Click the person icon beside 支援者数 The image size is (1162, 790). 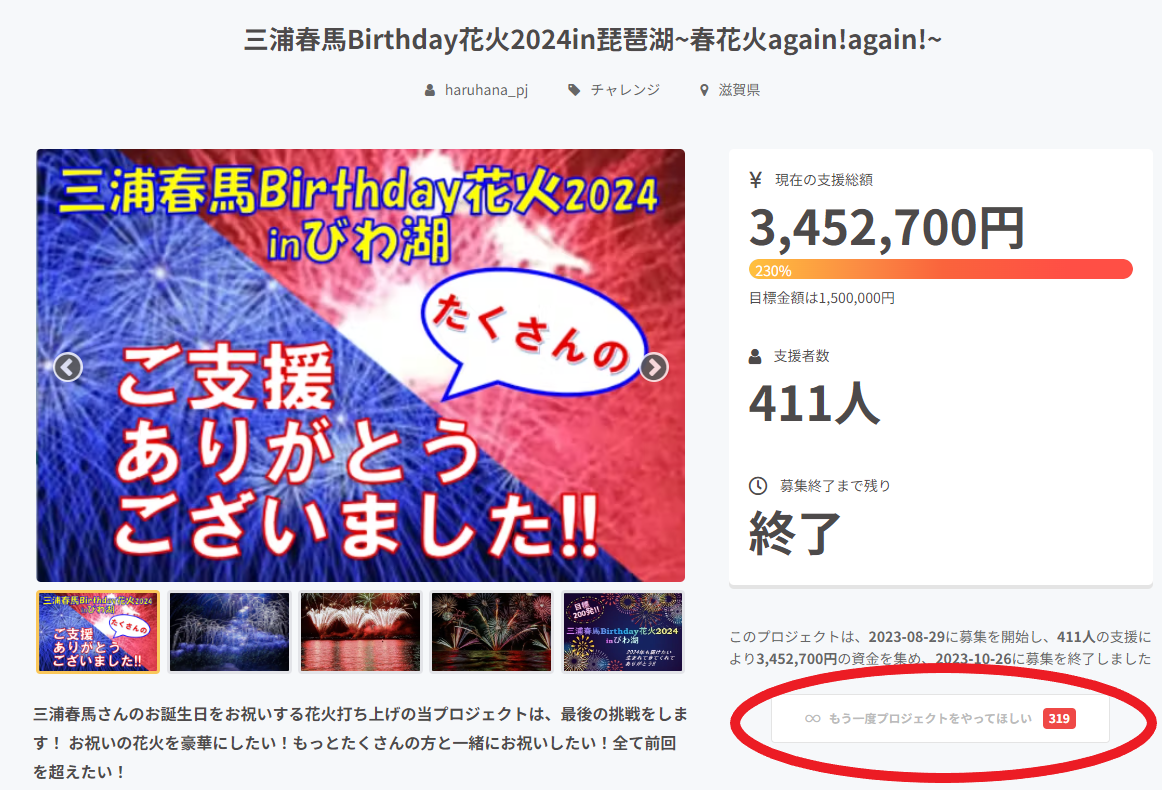coord(755,356)
